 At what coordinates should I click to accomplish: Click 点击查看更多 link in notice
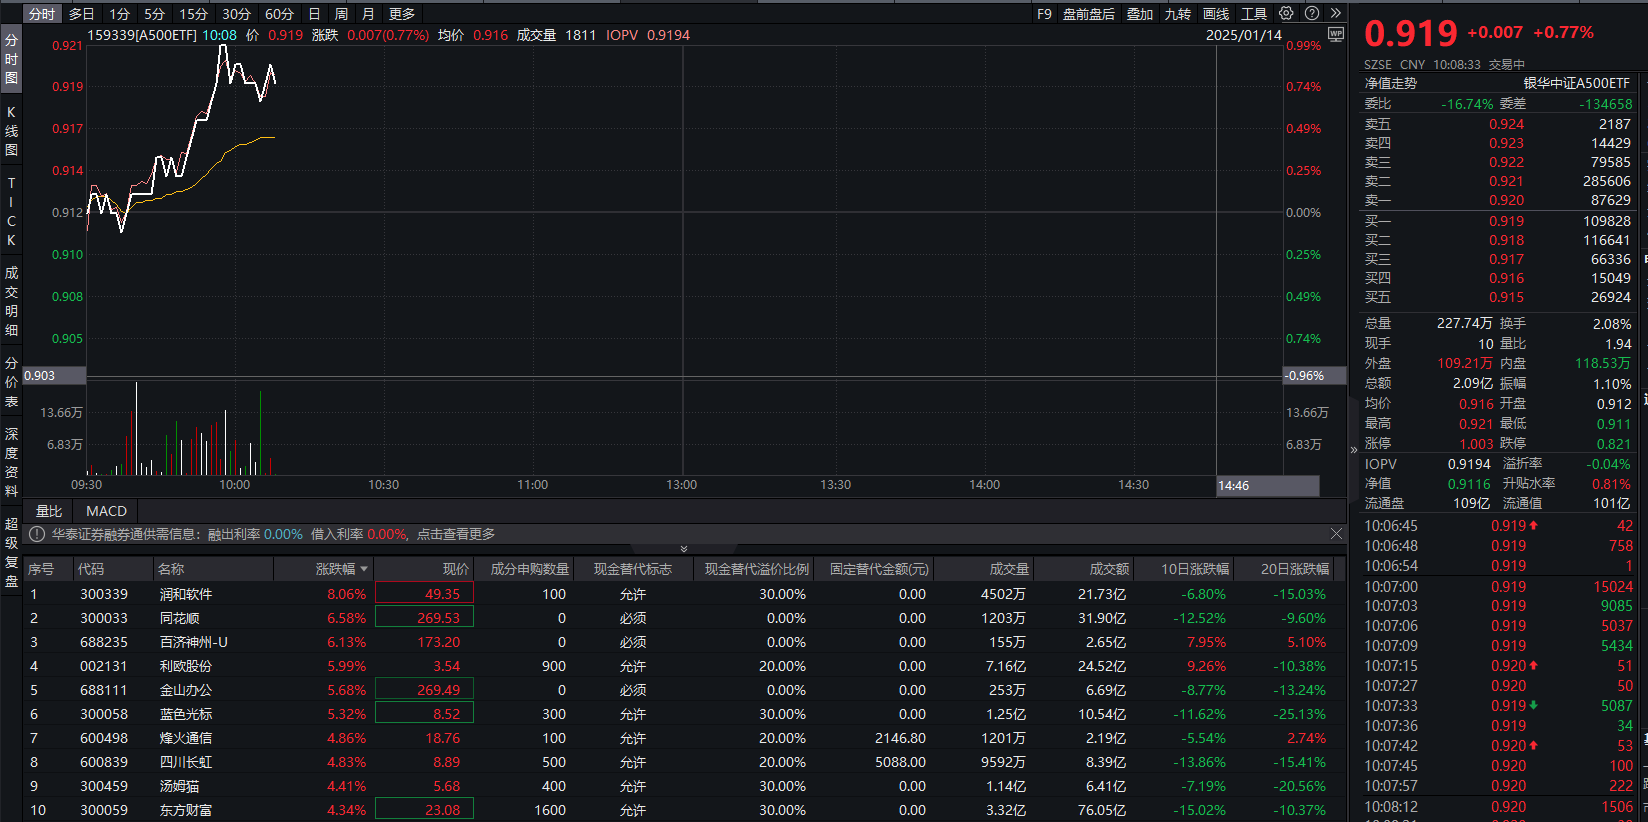[456, 534]
